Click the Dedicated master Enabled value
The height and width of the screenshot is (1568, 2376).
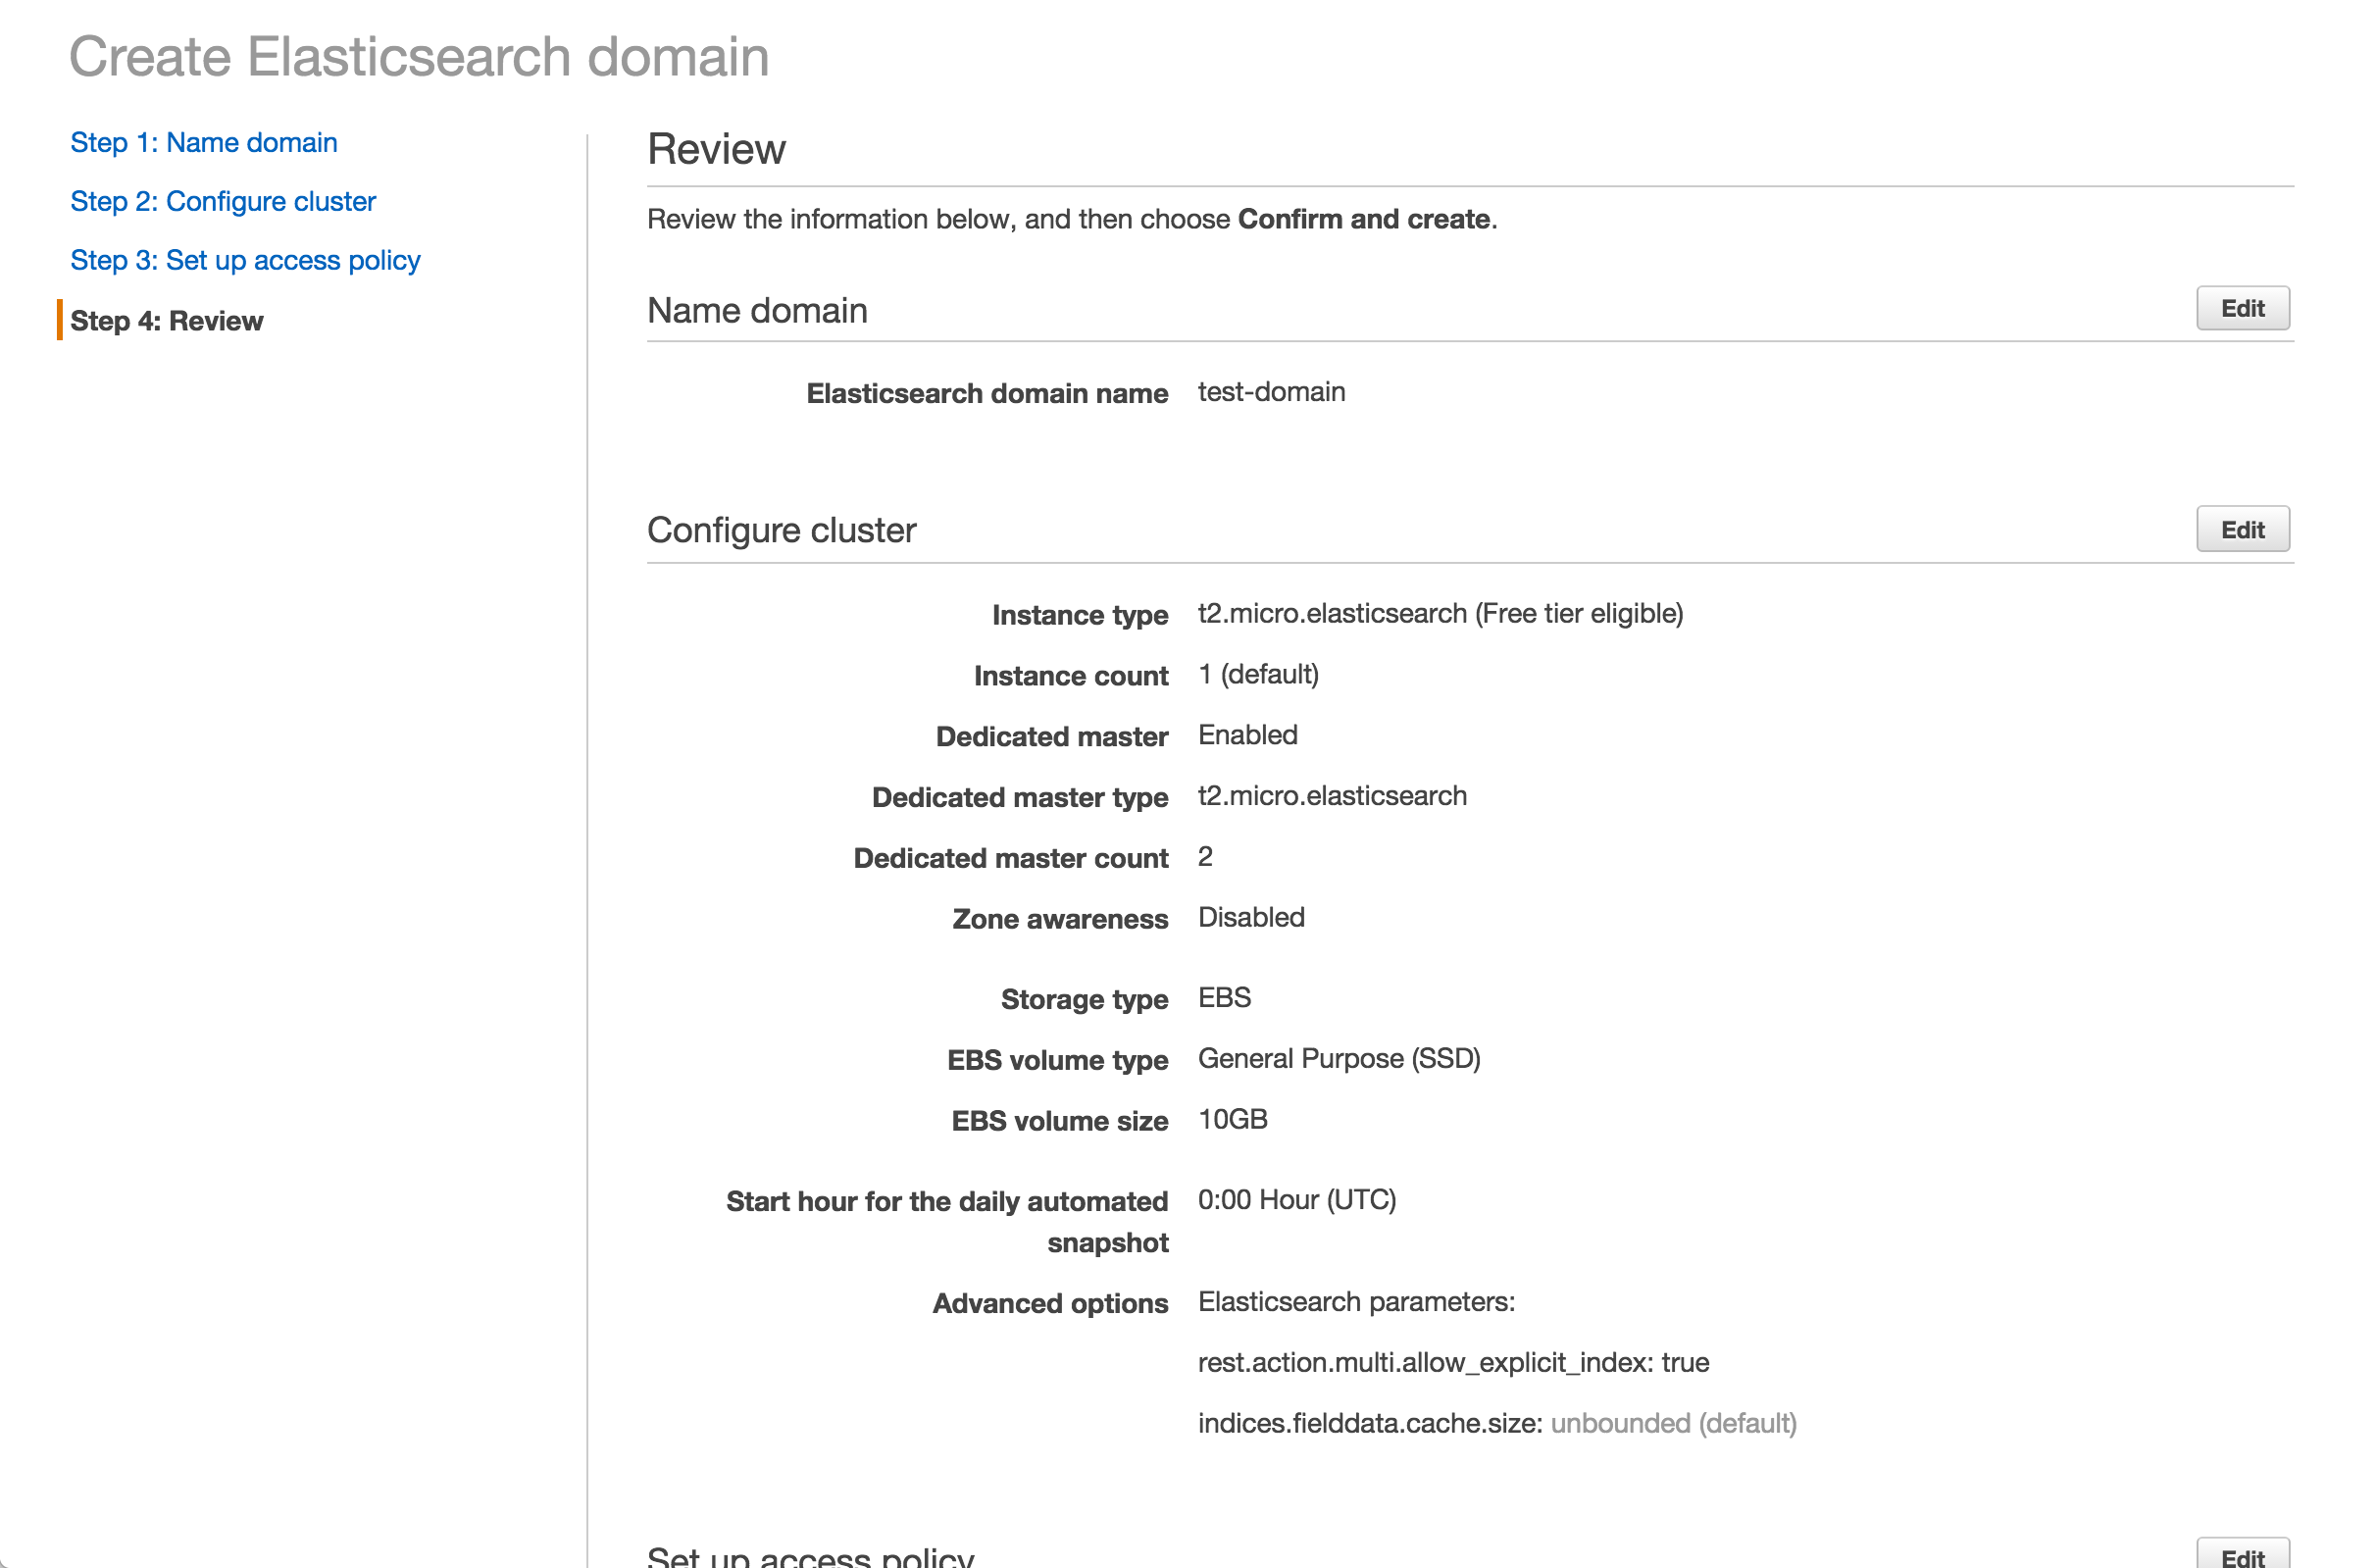1247,735
